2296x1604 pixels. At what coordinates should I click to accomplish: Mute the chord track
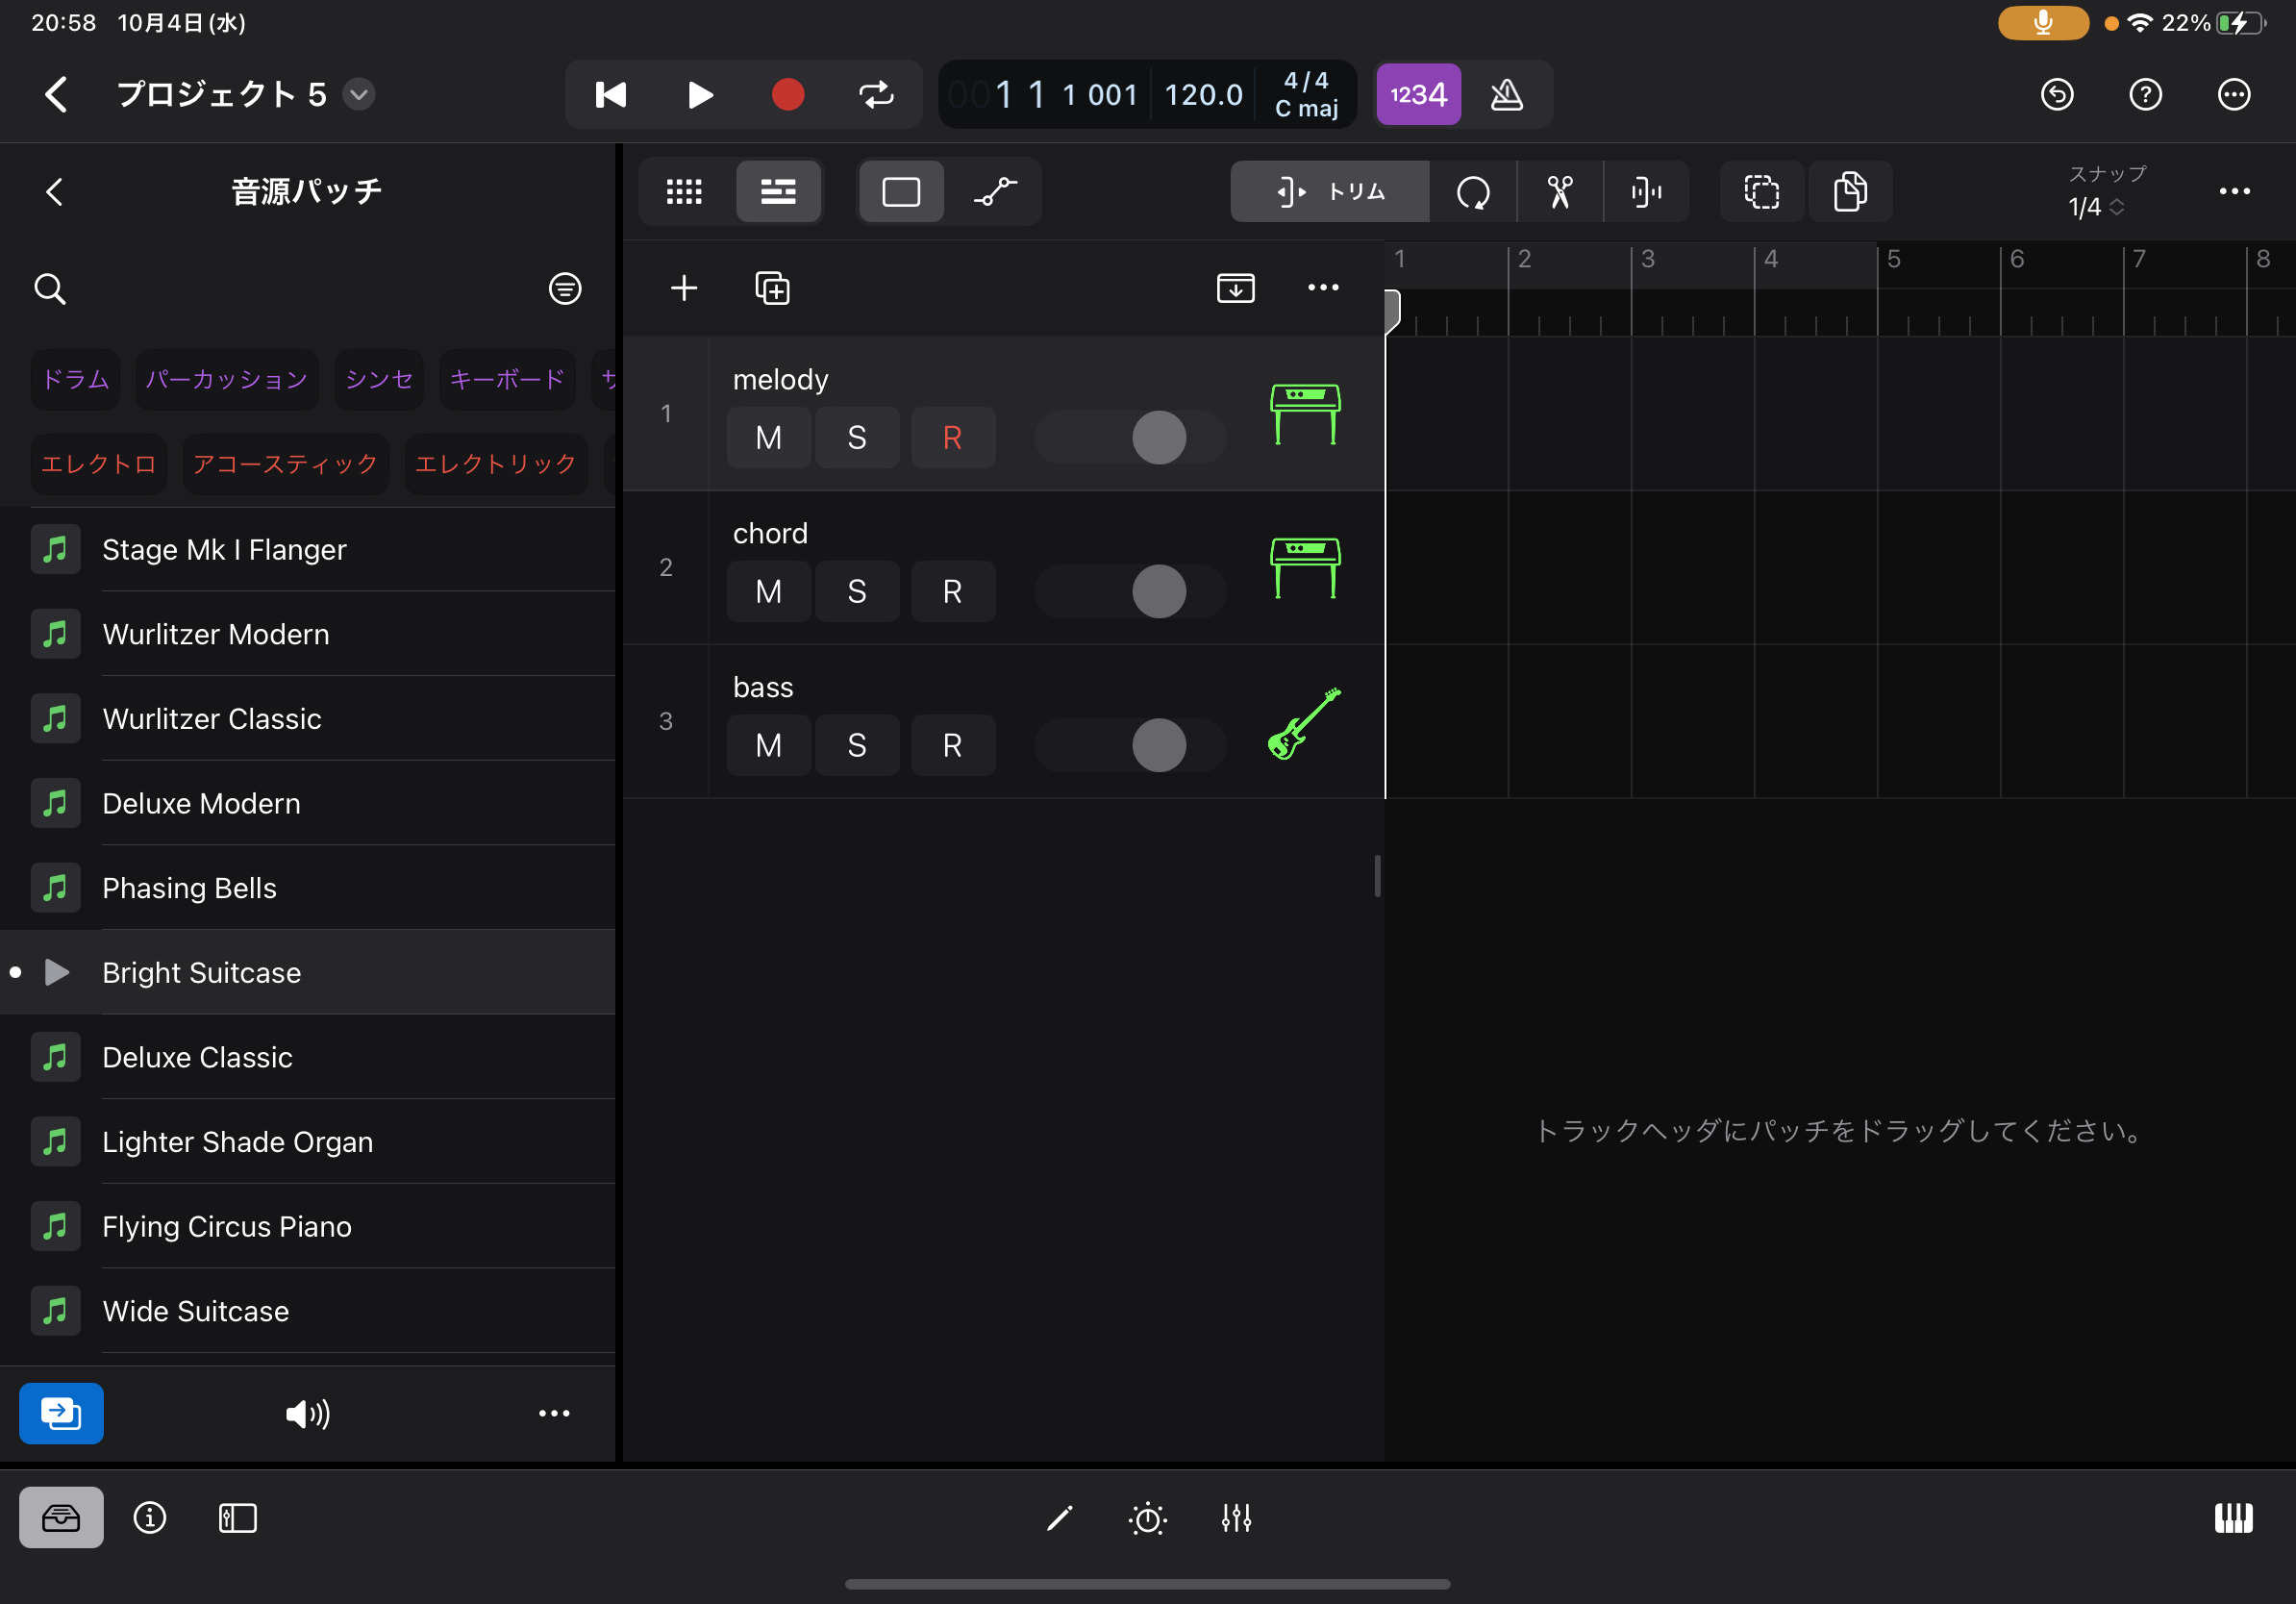pos(769,592)
